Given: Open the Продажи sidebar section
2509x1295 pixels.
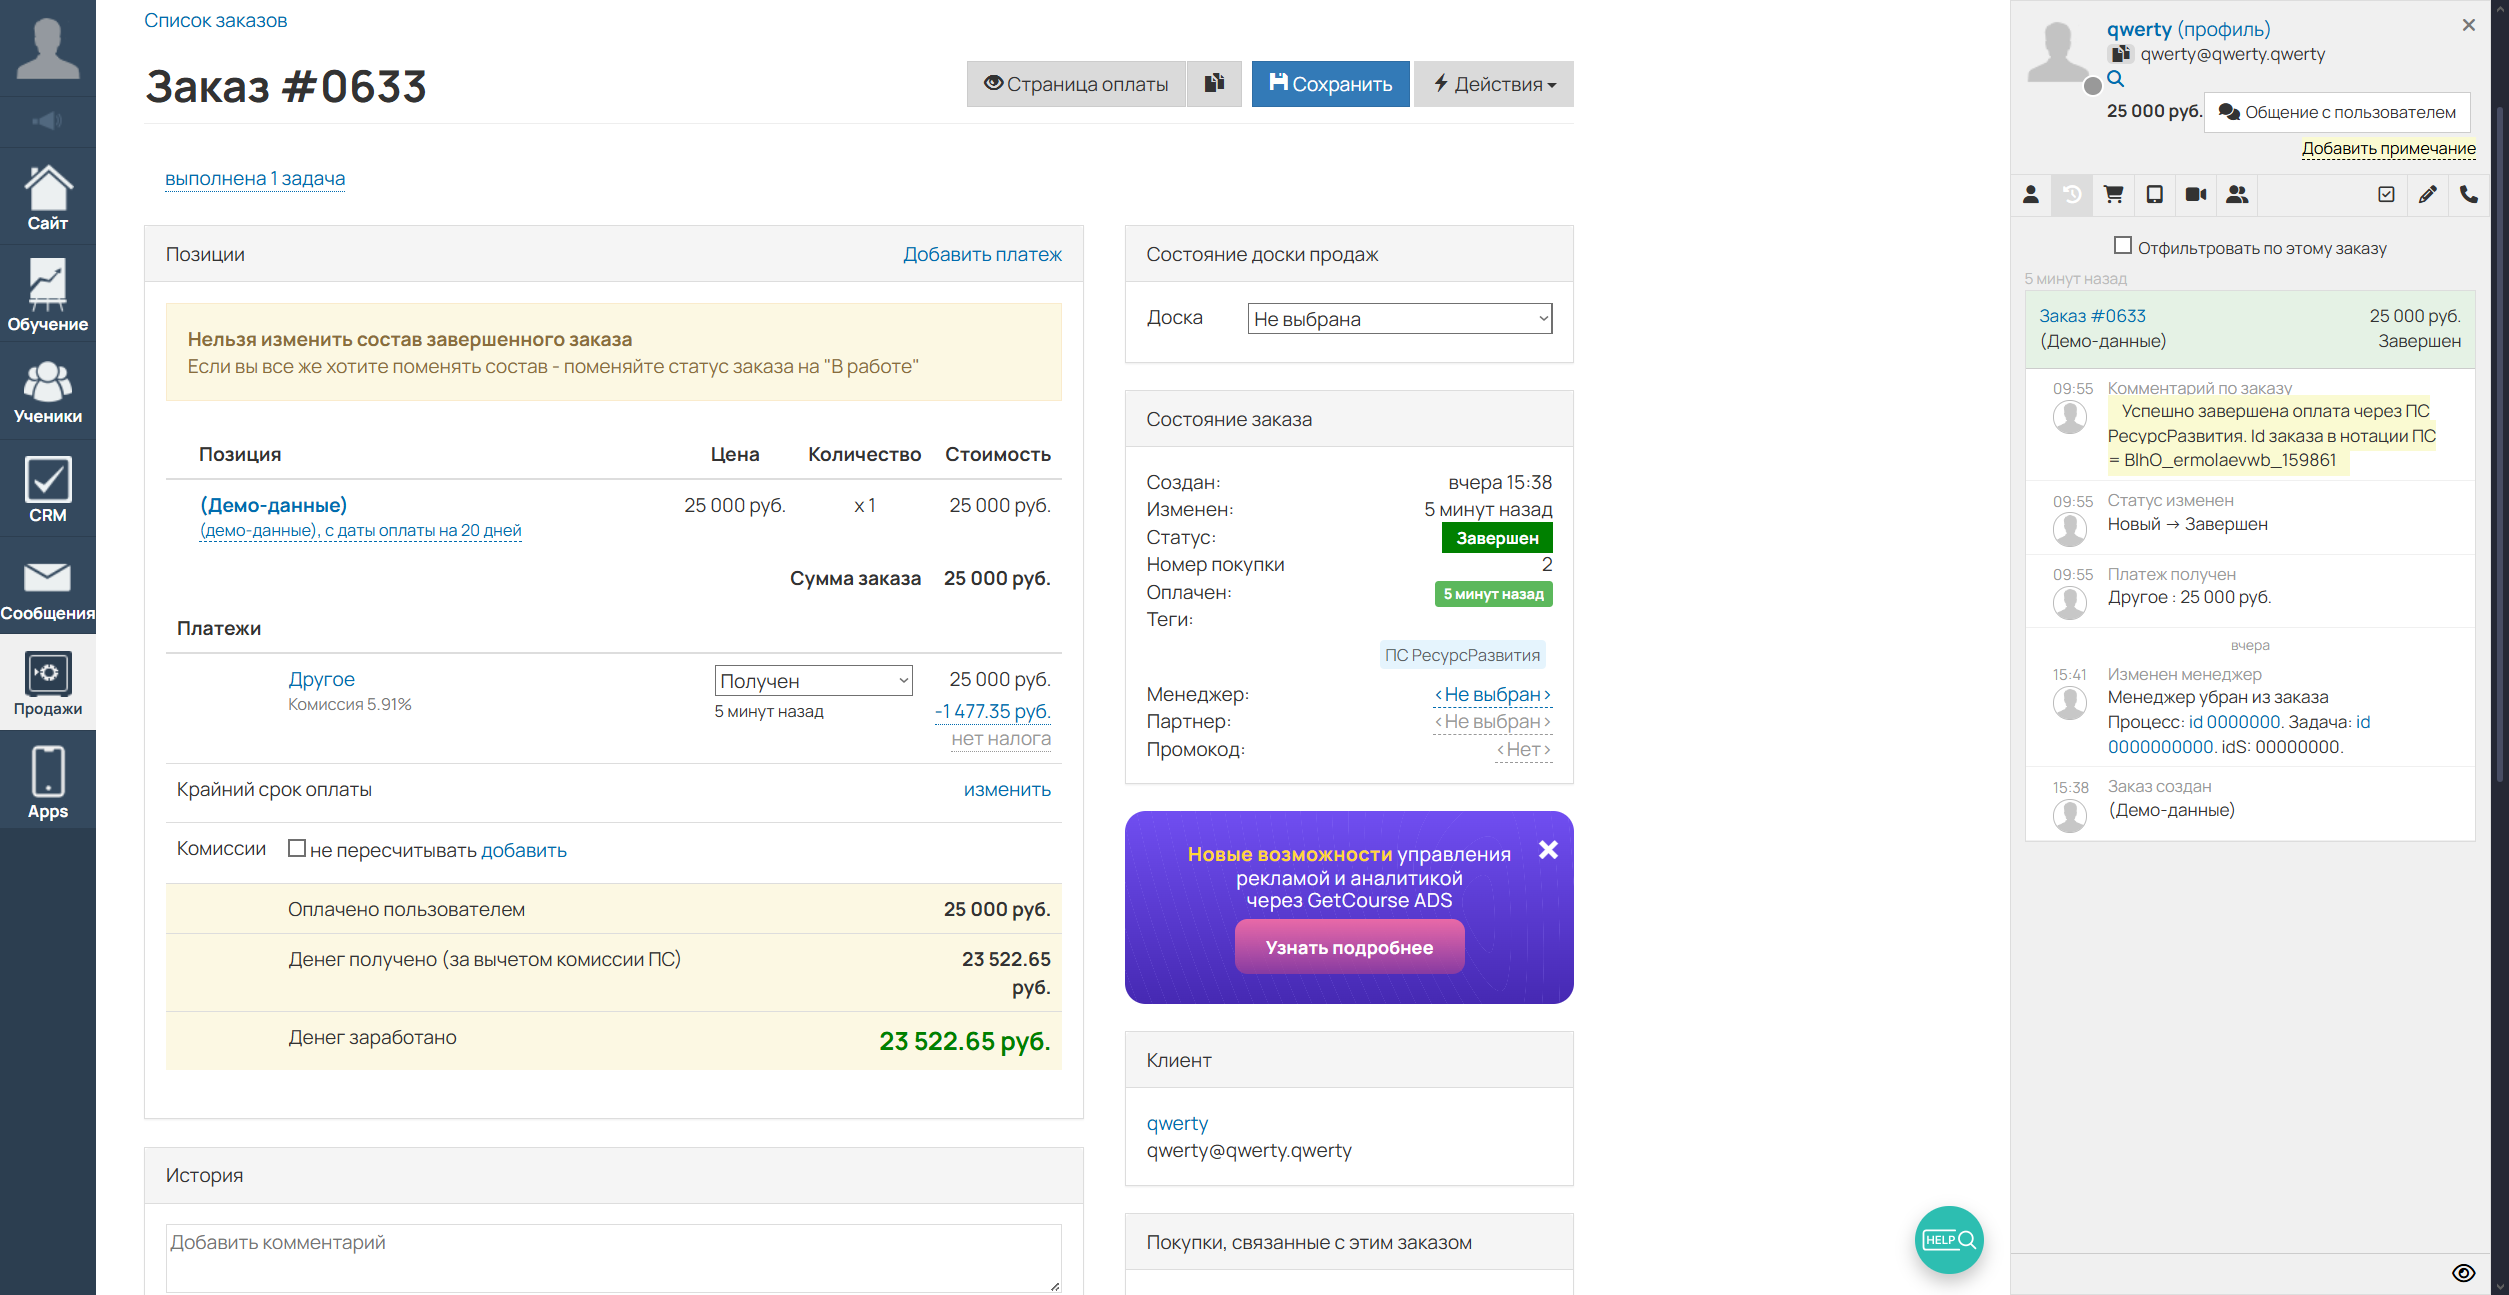Looking at the screenshot, I should [47, 685].
